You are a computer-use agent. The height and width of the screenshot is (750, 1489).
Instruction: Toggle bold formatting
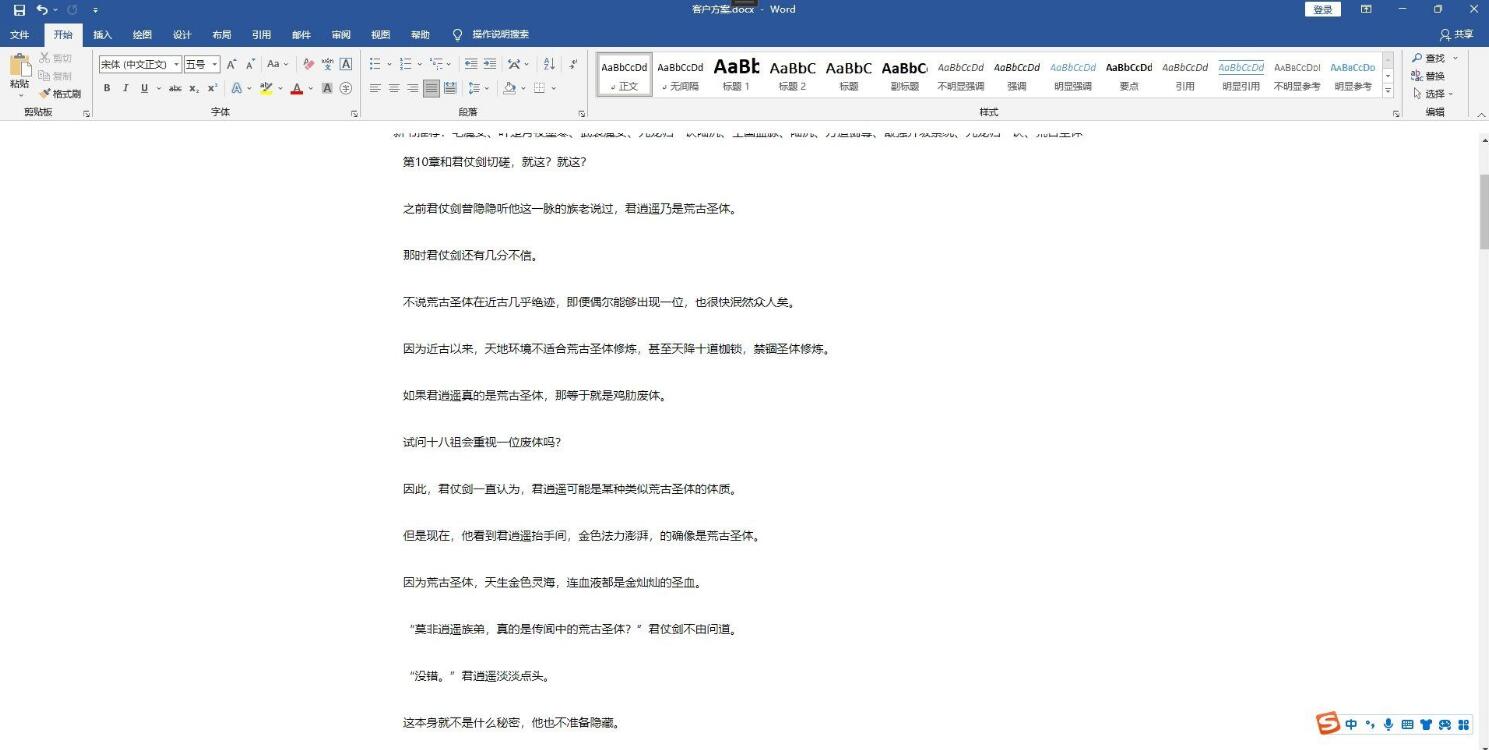click(107, 88)
